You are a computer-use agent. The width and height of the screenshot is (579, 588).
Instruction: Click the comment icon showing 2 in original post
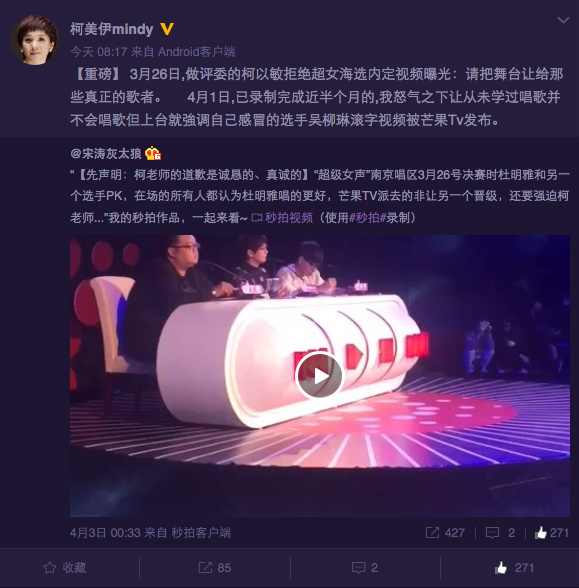click(500, 532)
